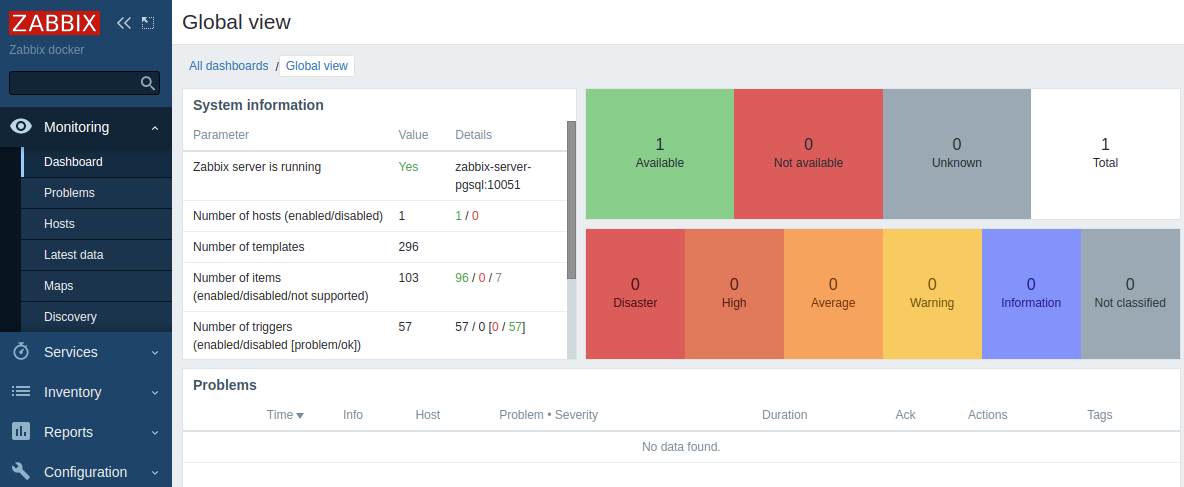Click the Tags column header
The height and width of the screenshot is (487, 1184).
[x=1099, y=415]
